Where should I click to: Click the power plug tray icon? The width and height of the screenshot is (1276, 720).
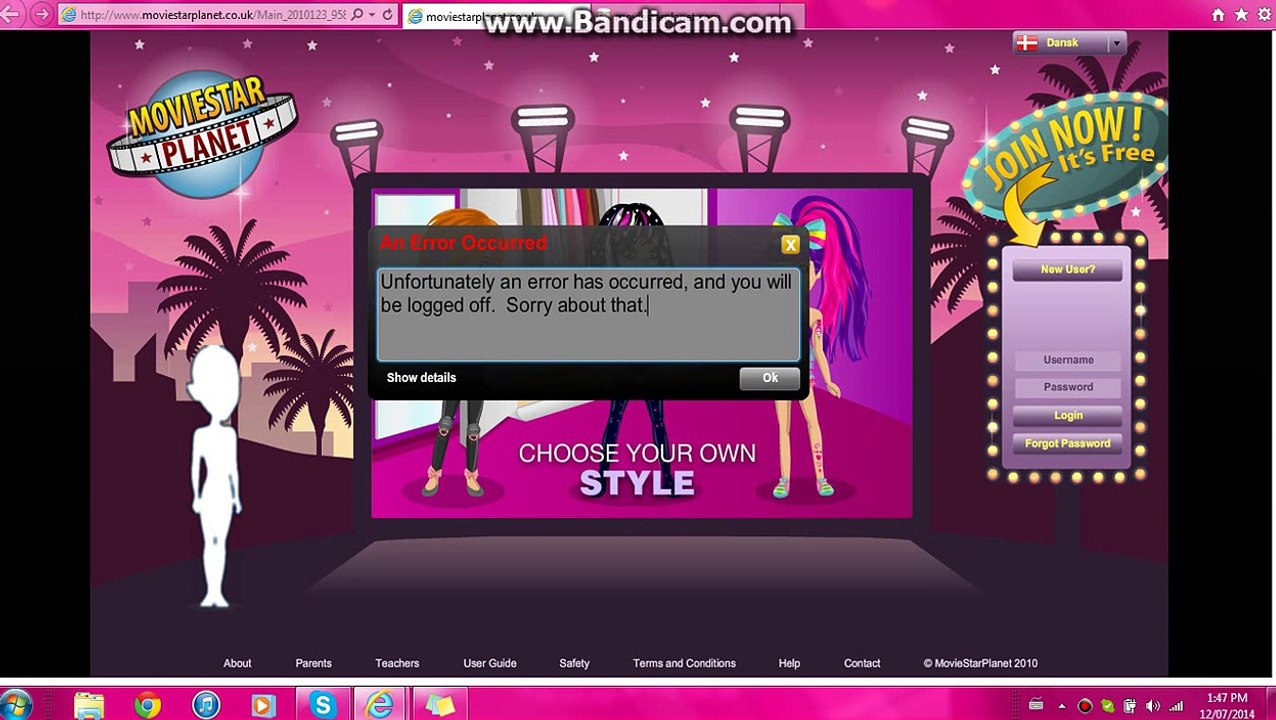(x=1130, y=706)
